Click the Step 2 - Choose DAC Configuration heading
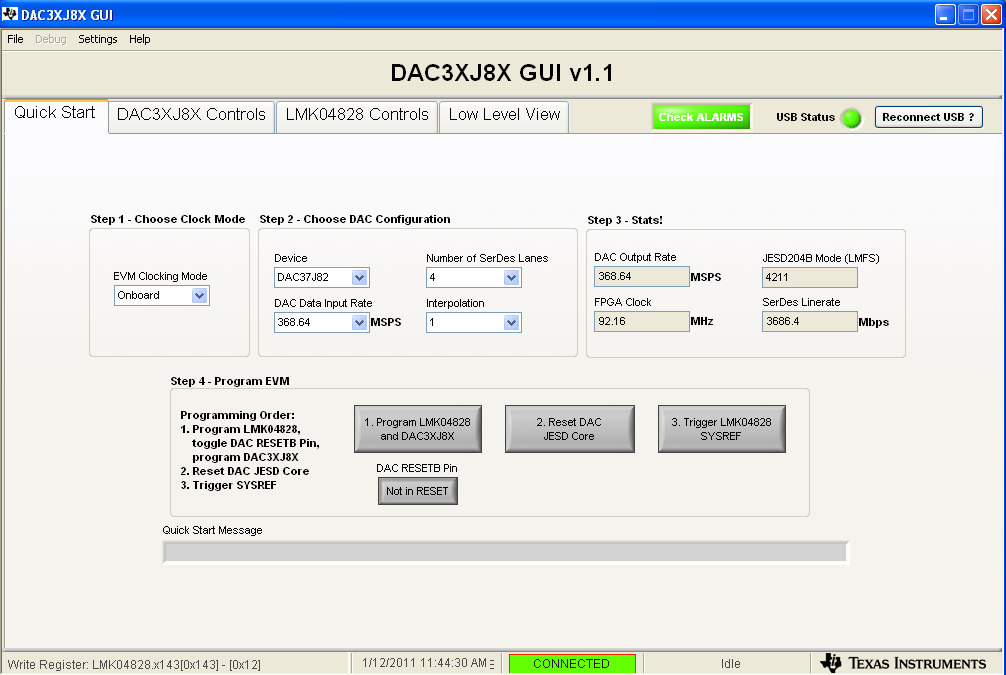 pos(355,219)
